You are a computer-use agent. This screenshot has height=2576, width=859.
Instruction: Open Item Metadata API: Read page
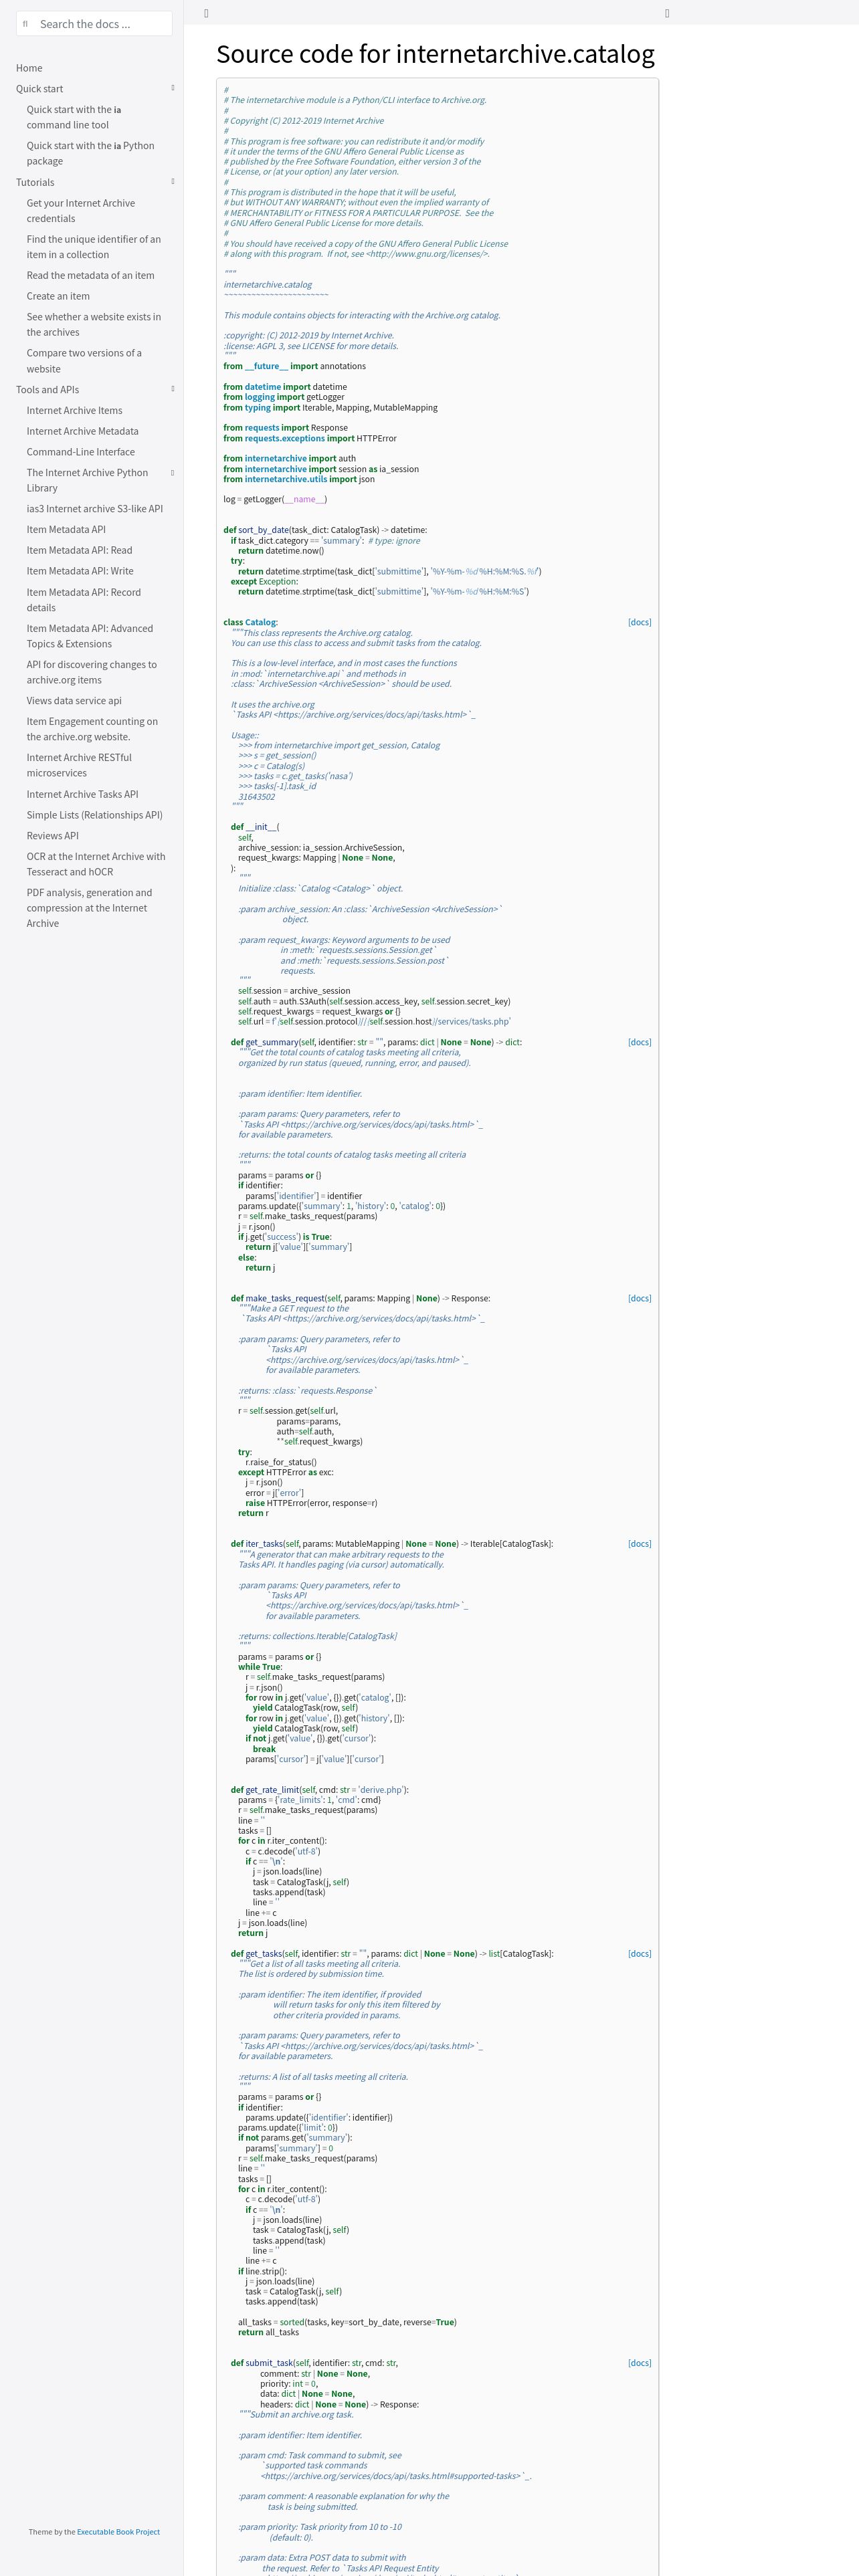coord(79,550)
